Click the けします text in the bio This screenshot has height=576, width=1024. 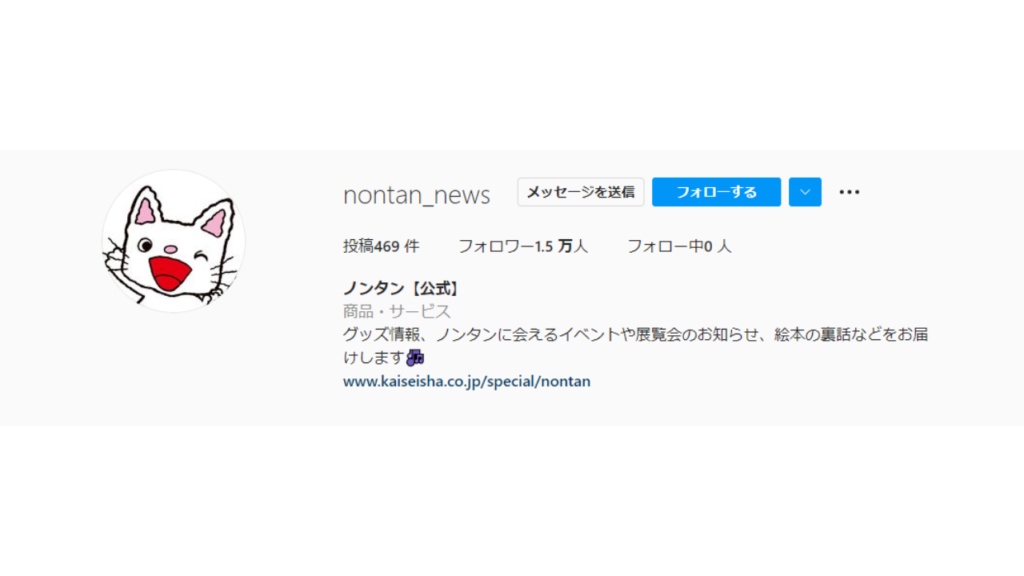pos(374,357)
